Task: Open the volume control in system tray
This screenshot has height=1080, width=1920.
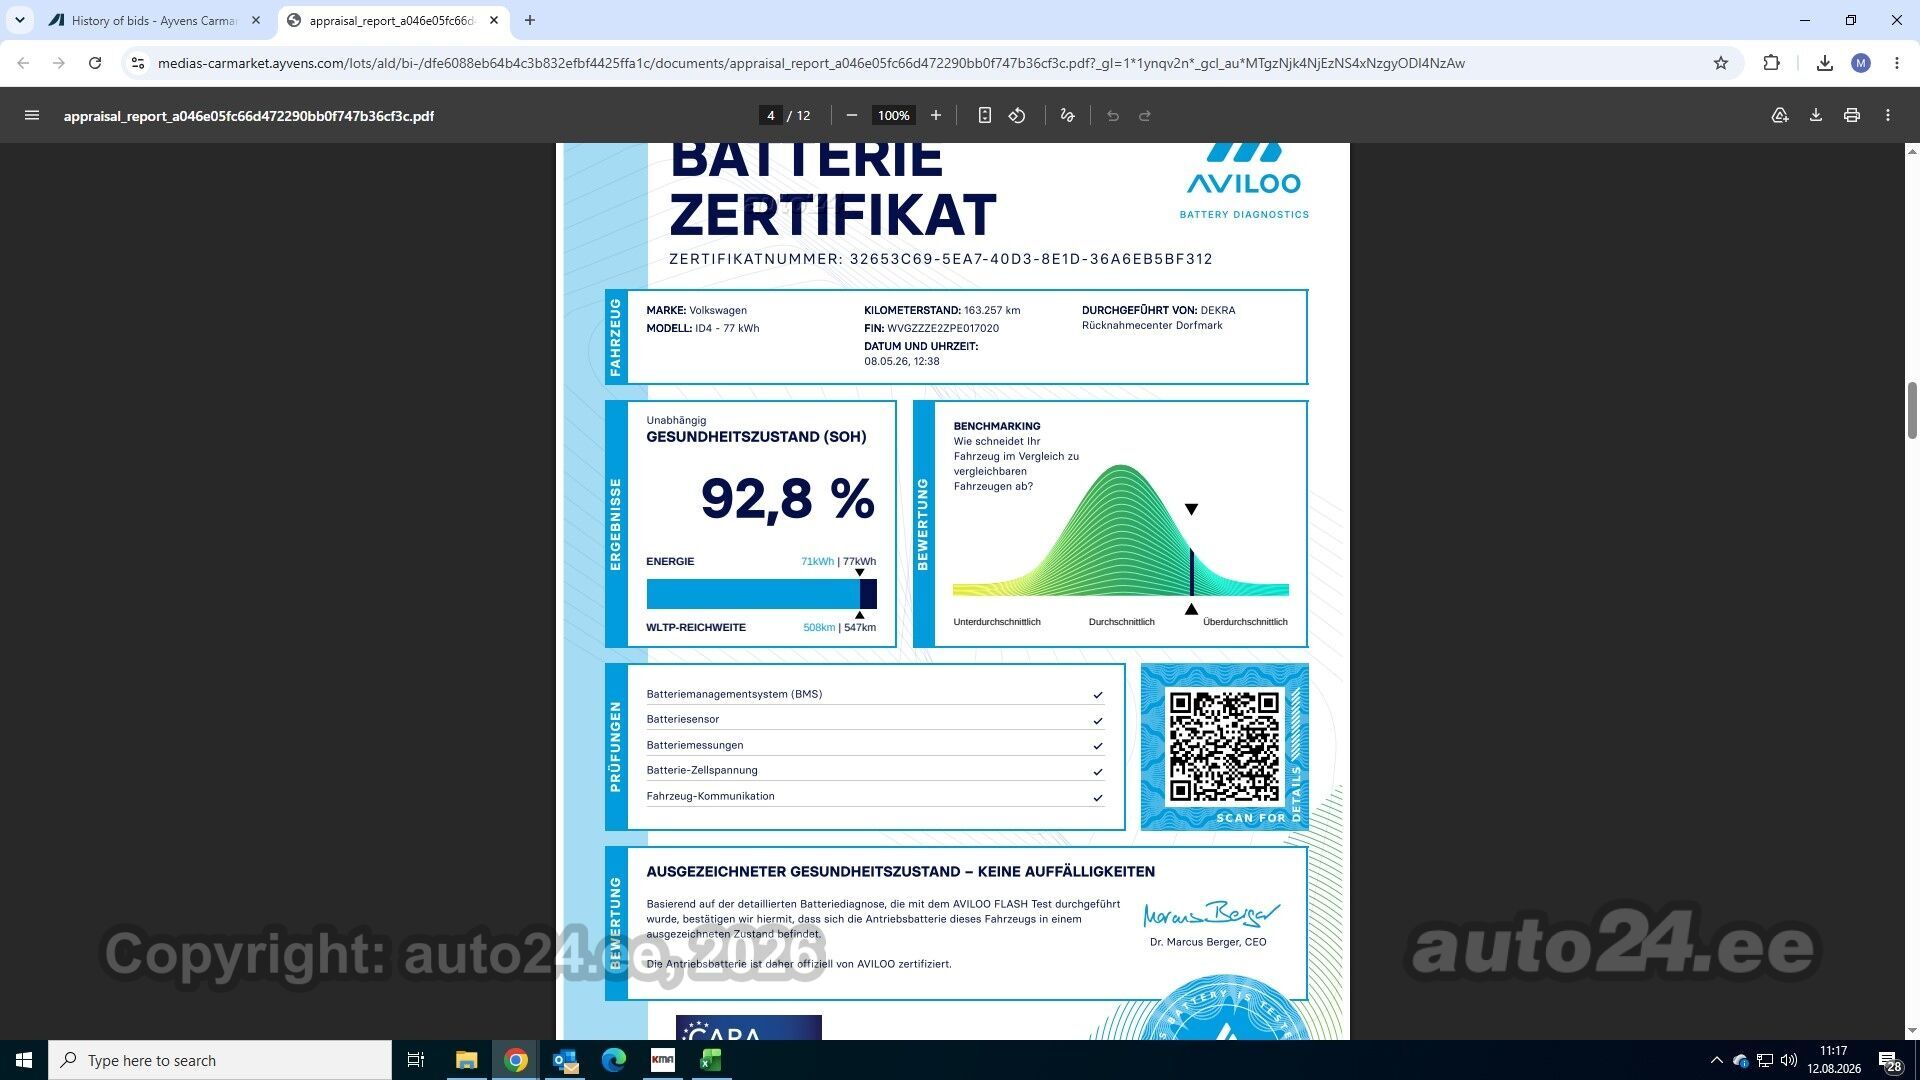Action: pos(1789,1060)
